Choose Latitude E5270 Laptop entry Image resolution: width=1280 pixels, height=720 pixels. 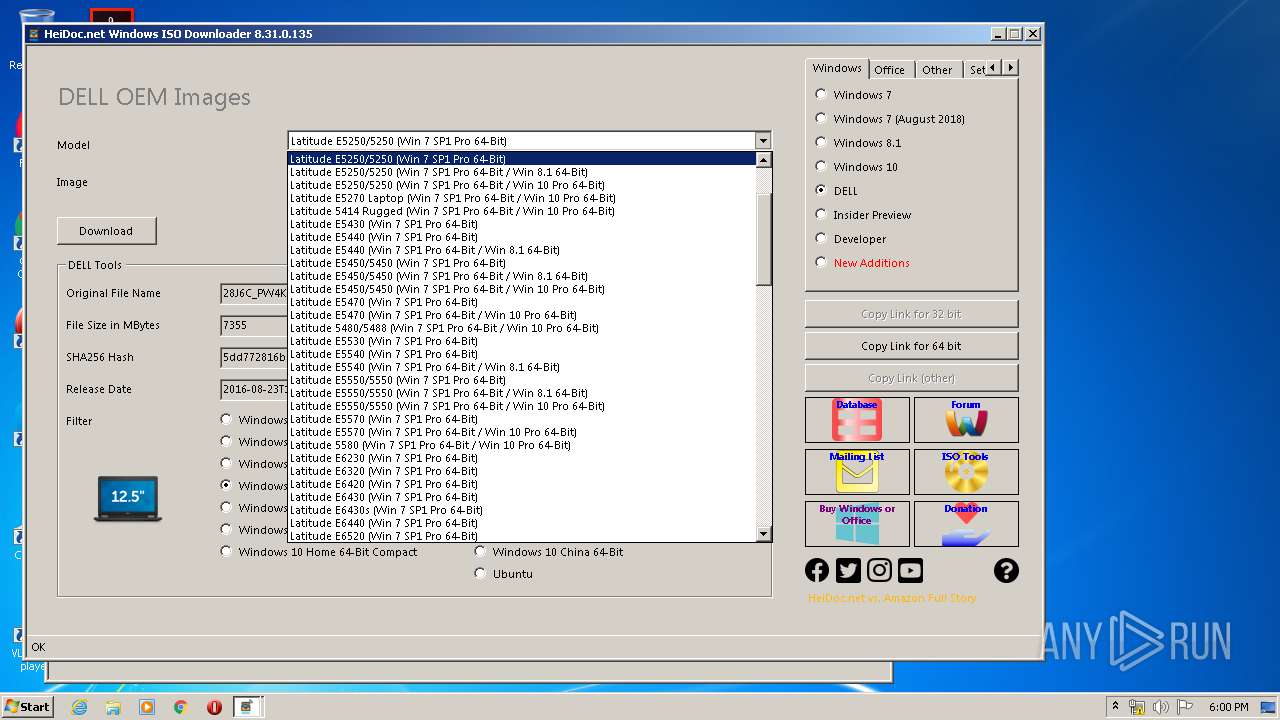click(x=521, y=198)
